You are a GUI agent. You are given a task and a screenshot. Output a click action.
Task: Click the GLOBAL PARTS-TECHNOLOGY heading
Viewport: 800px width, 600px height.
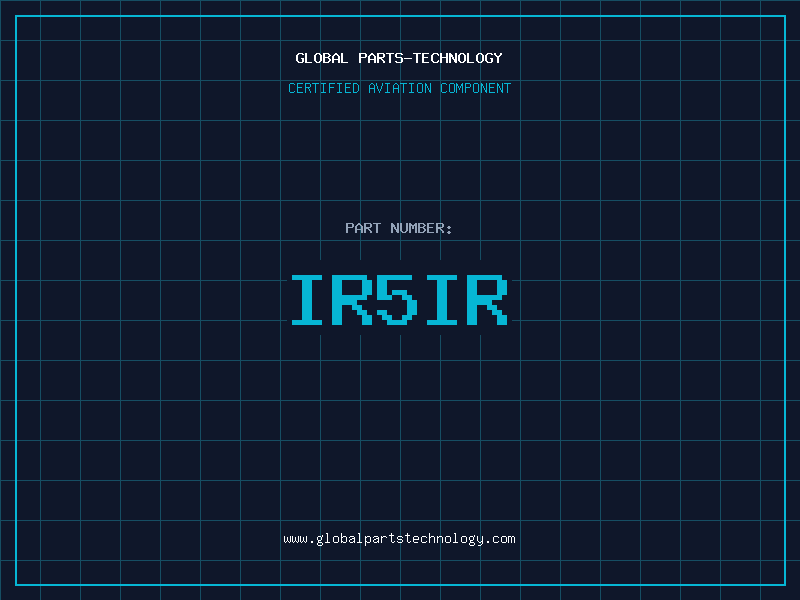[399, 58]
